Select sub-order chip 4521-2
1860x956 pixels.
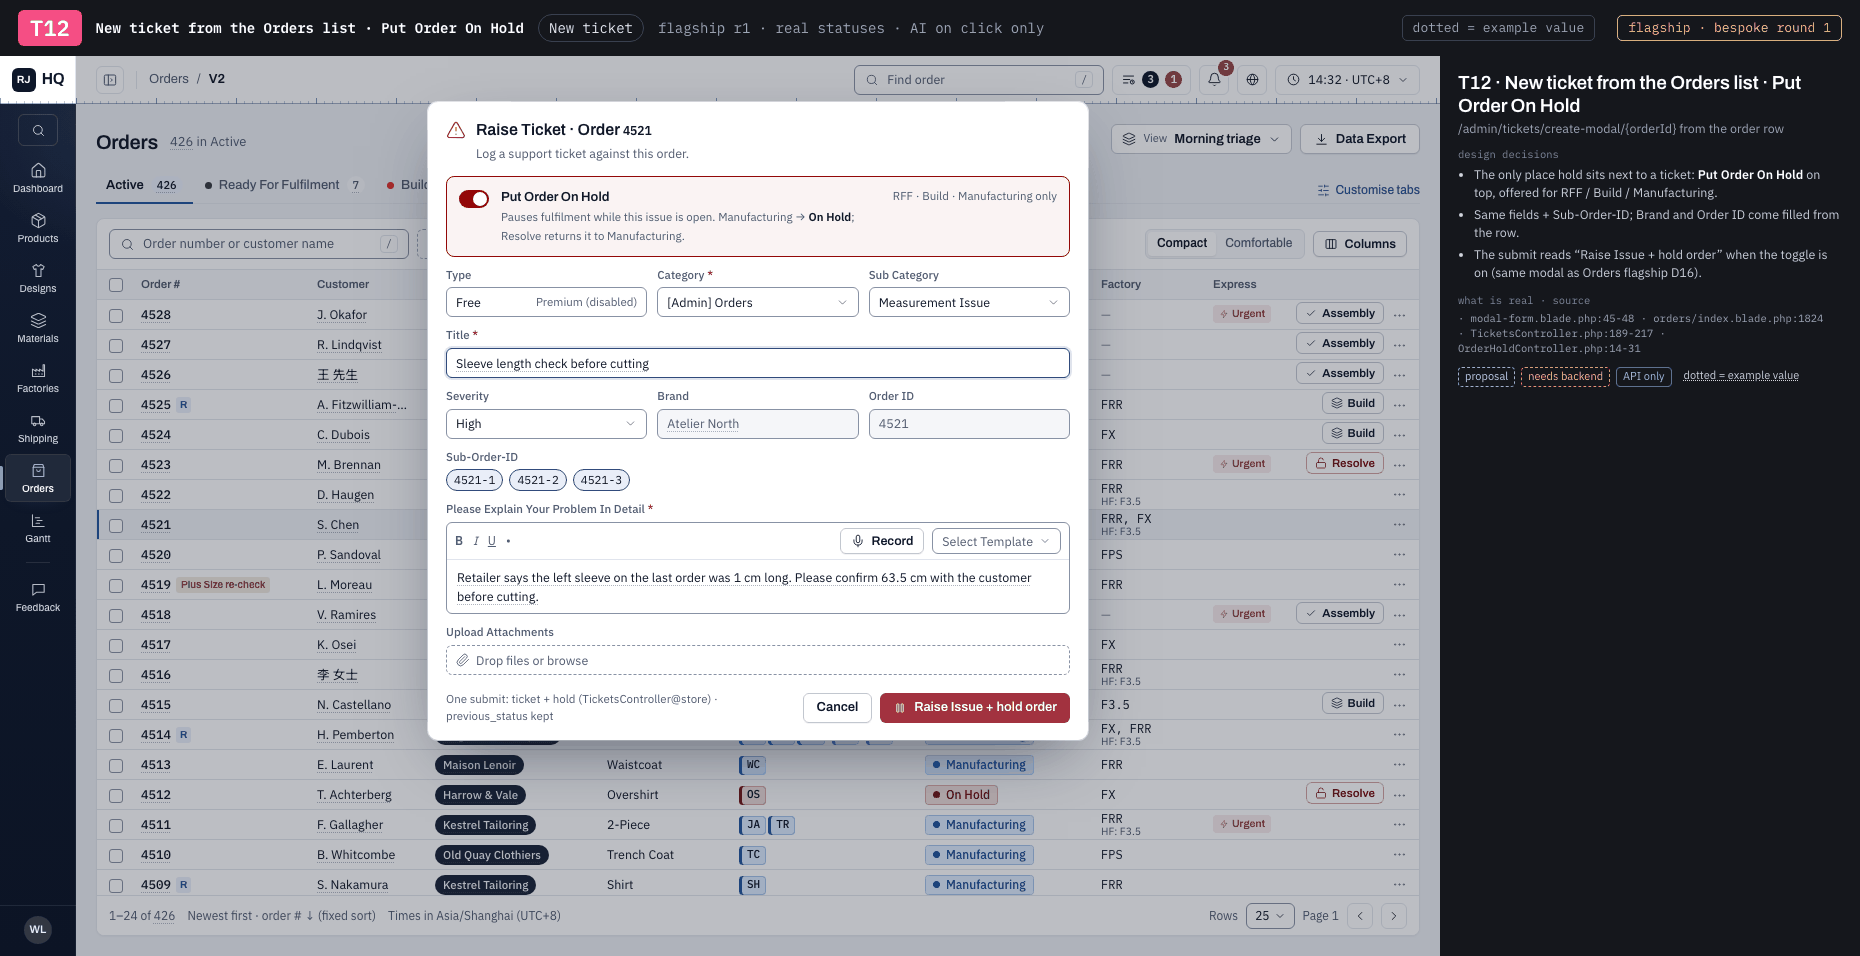click(x=538, y=480)
